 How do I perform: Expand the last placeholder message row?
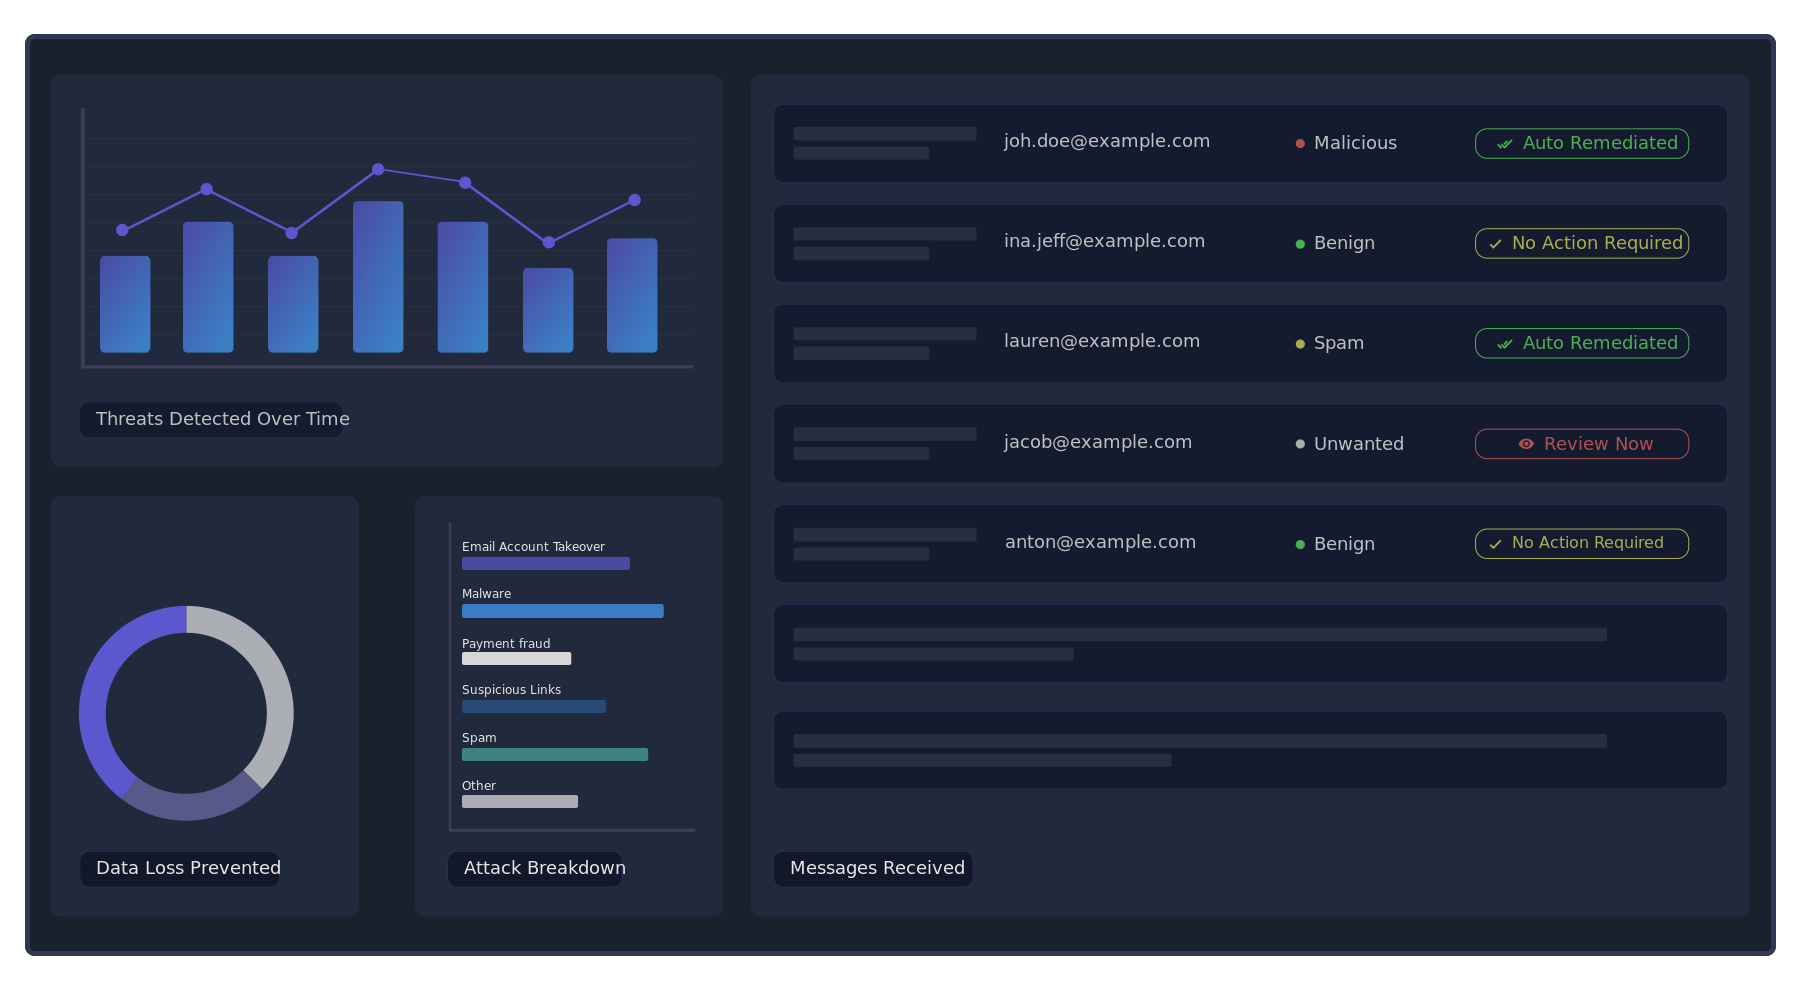tap(1250, 750)
